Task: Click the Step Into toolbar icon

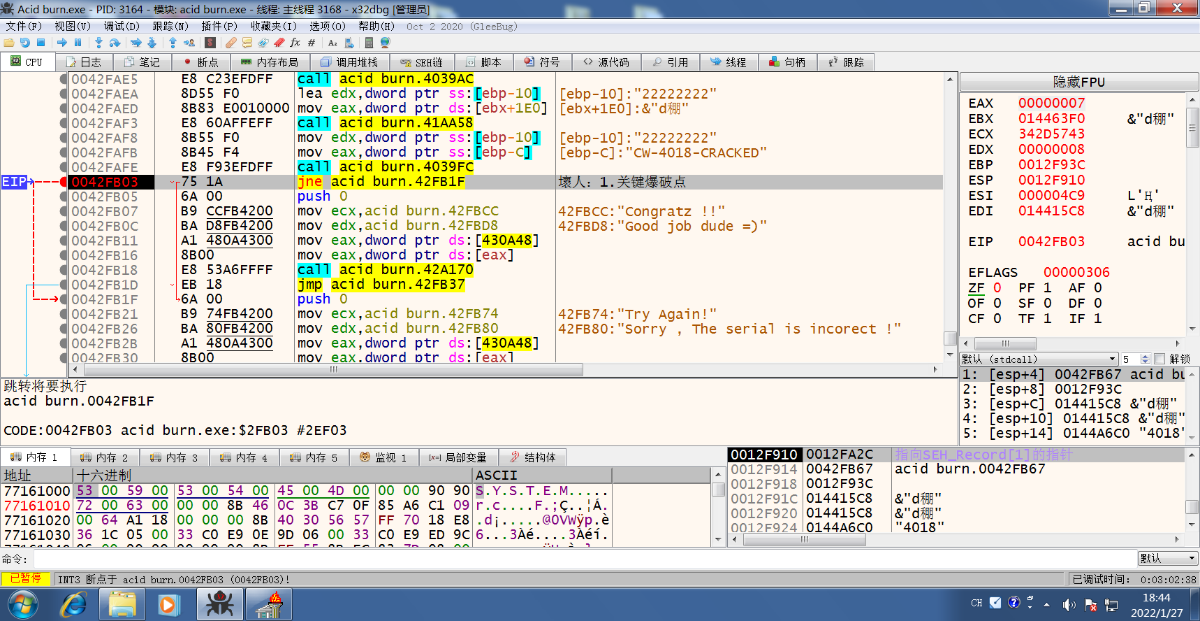Action: point(98,43)
